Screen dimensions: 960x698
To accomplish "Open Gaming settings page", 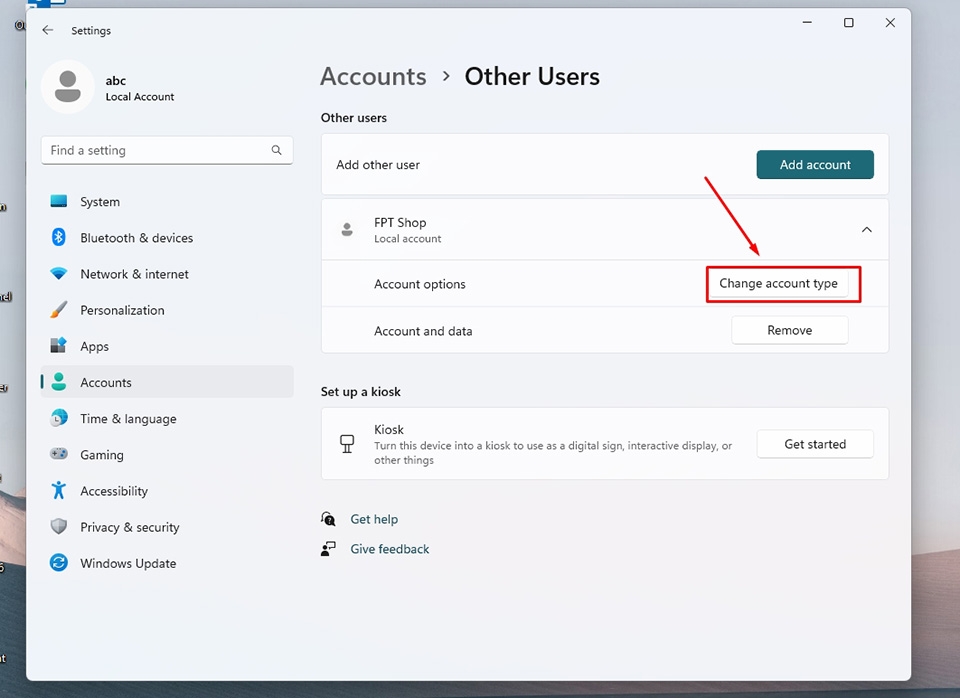I will point(167,454).
